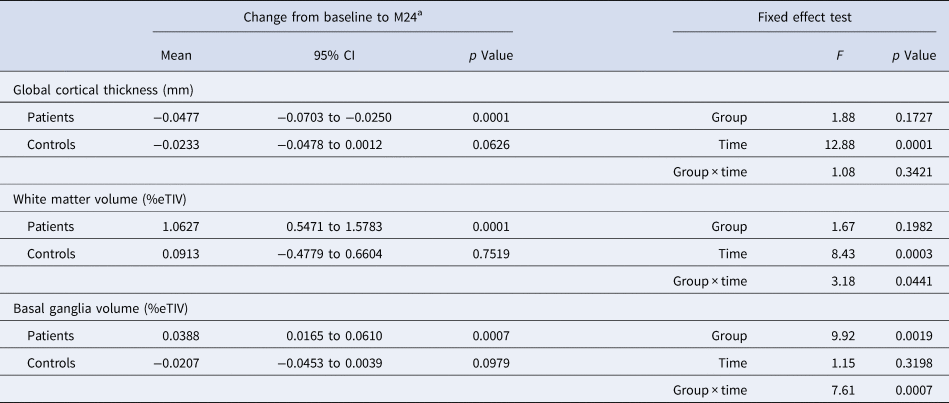
Task: Select the "Mean" column heading
Action: pos(176,56)
